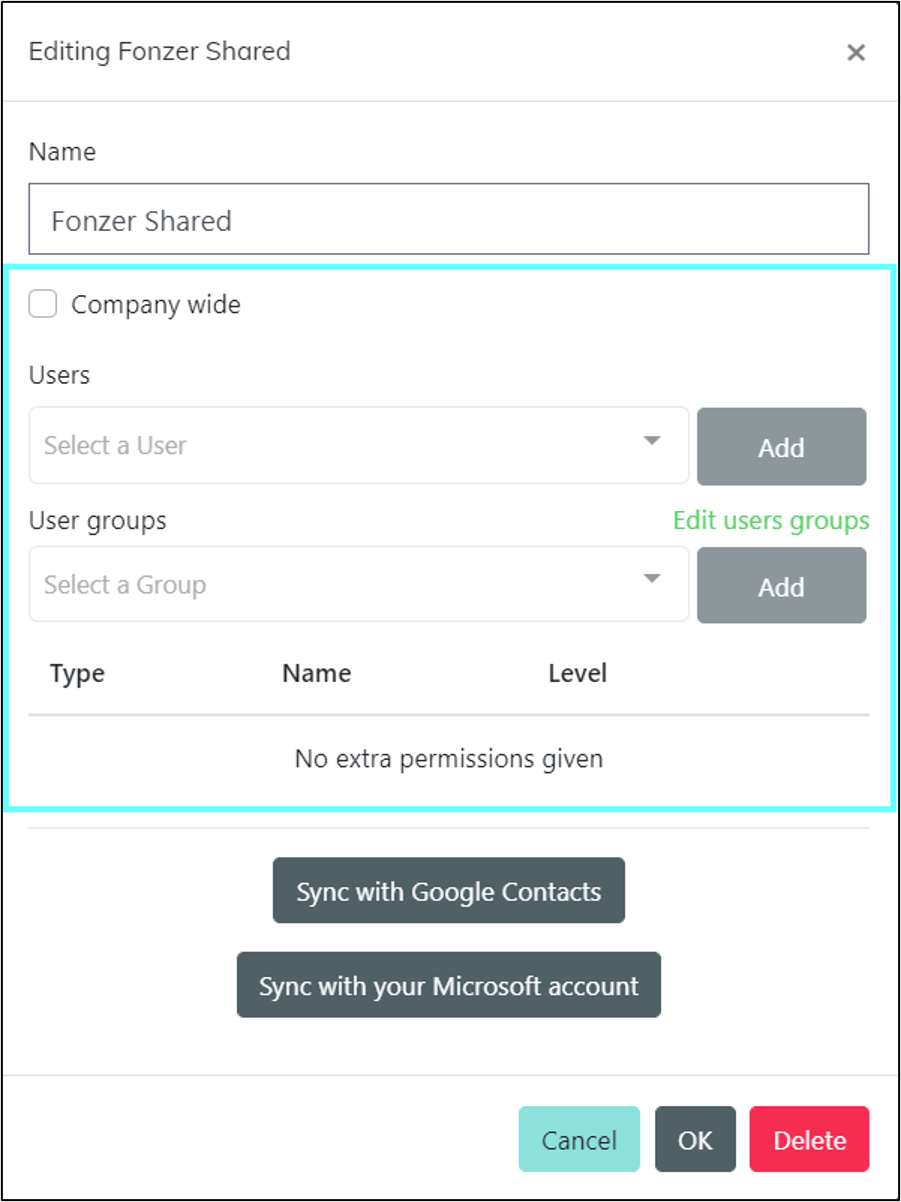Open the Edit users groups link

(x=771, y=521)
